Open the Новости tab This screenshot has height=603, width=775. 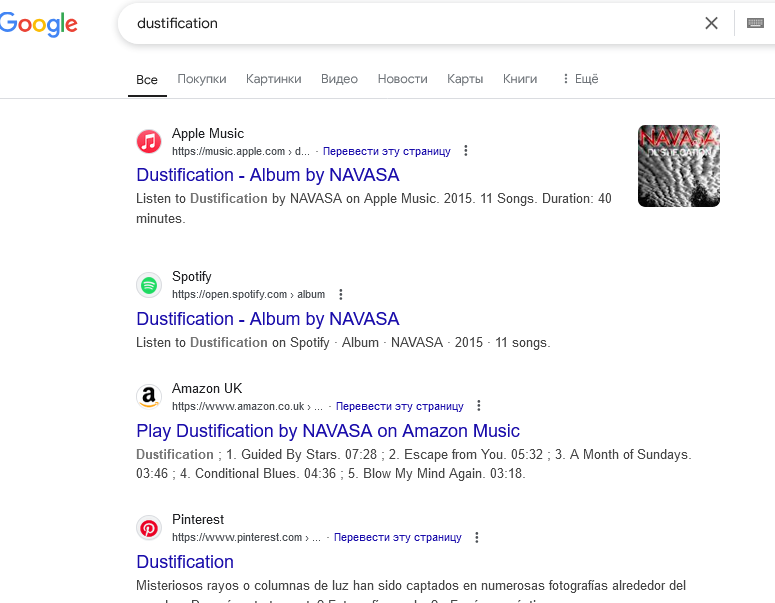coord(402,79)
